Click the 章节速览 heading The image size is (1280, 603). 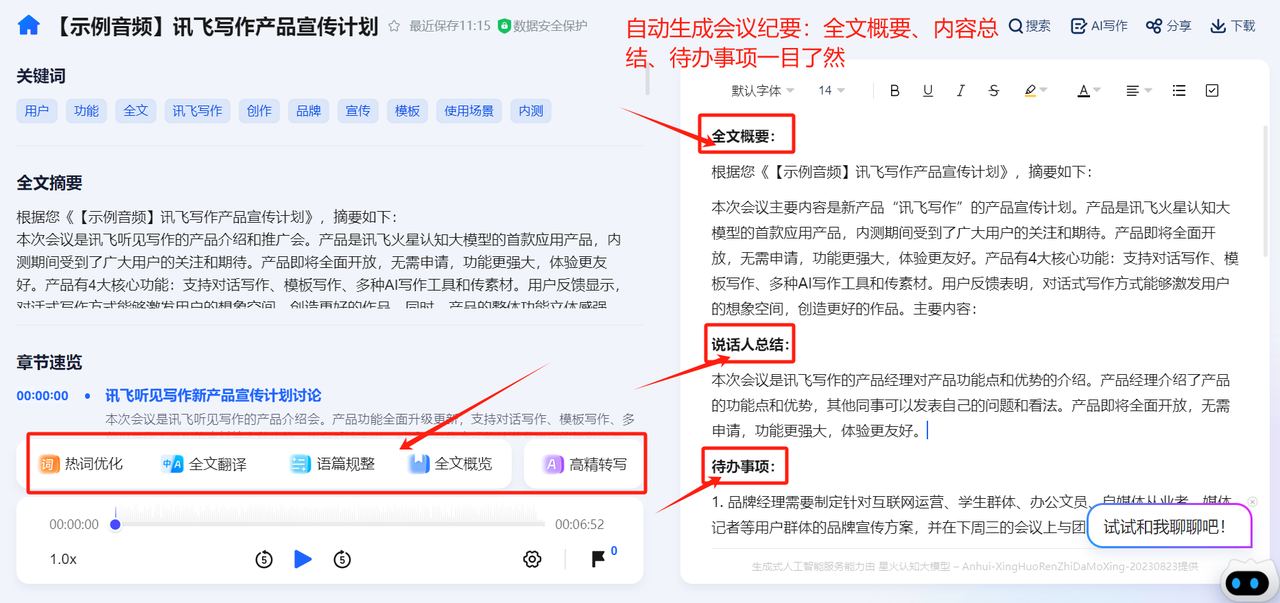49,362
